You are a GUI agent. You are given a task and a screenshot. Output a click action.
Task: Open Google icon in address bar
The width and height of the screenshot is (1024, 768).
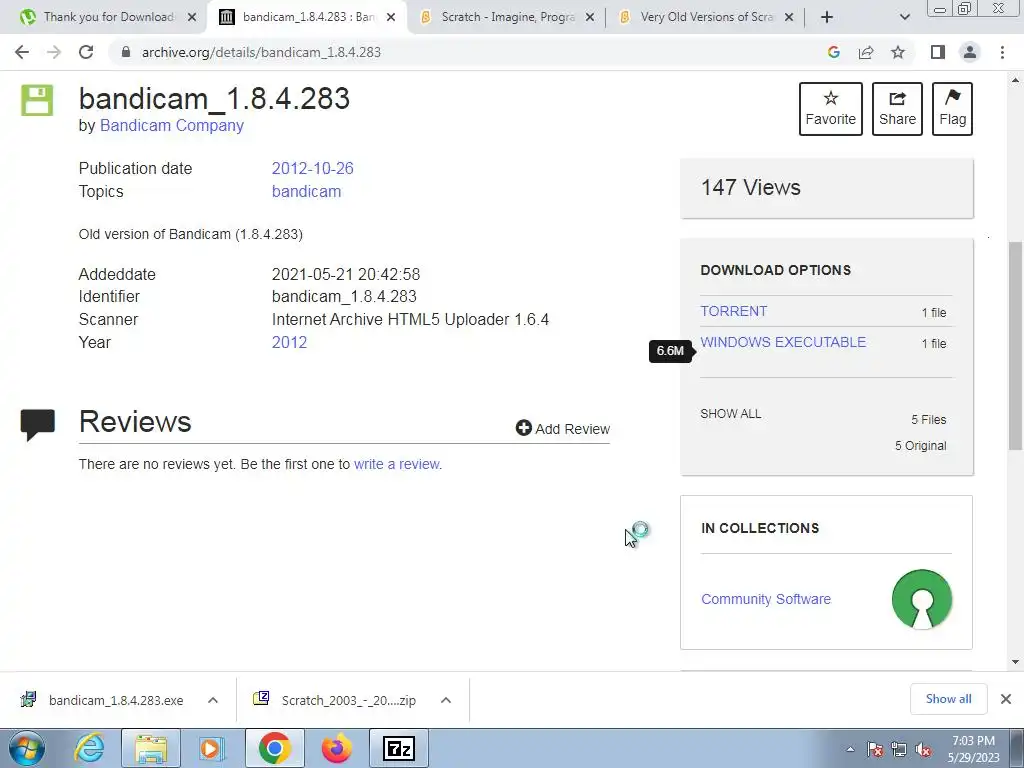click(833, 52)
